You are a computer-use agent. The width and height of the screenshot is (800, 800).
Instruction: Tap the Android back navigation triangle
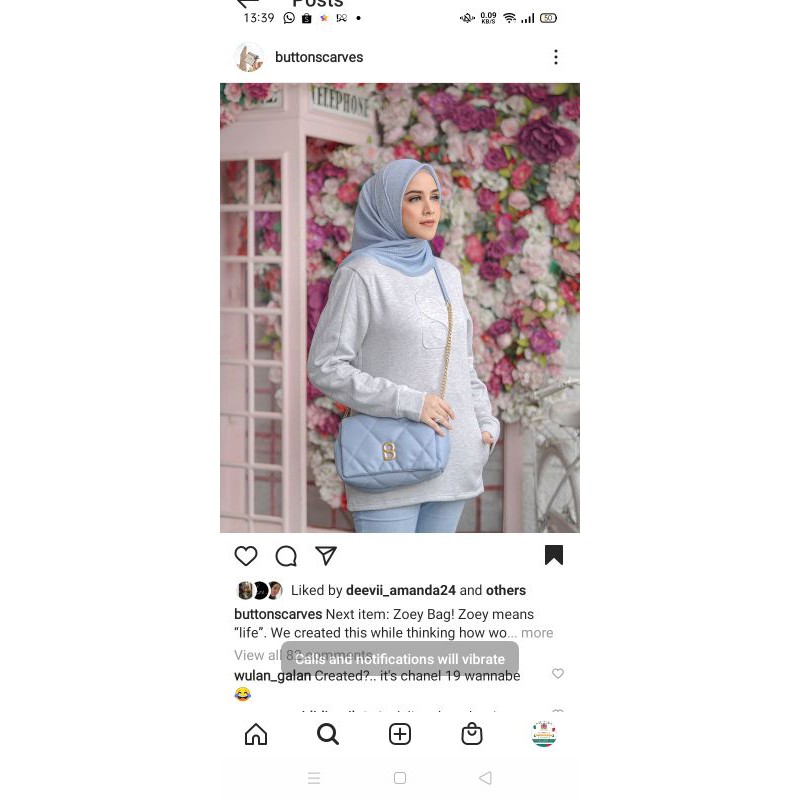(485, 778)
